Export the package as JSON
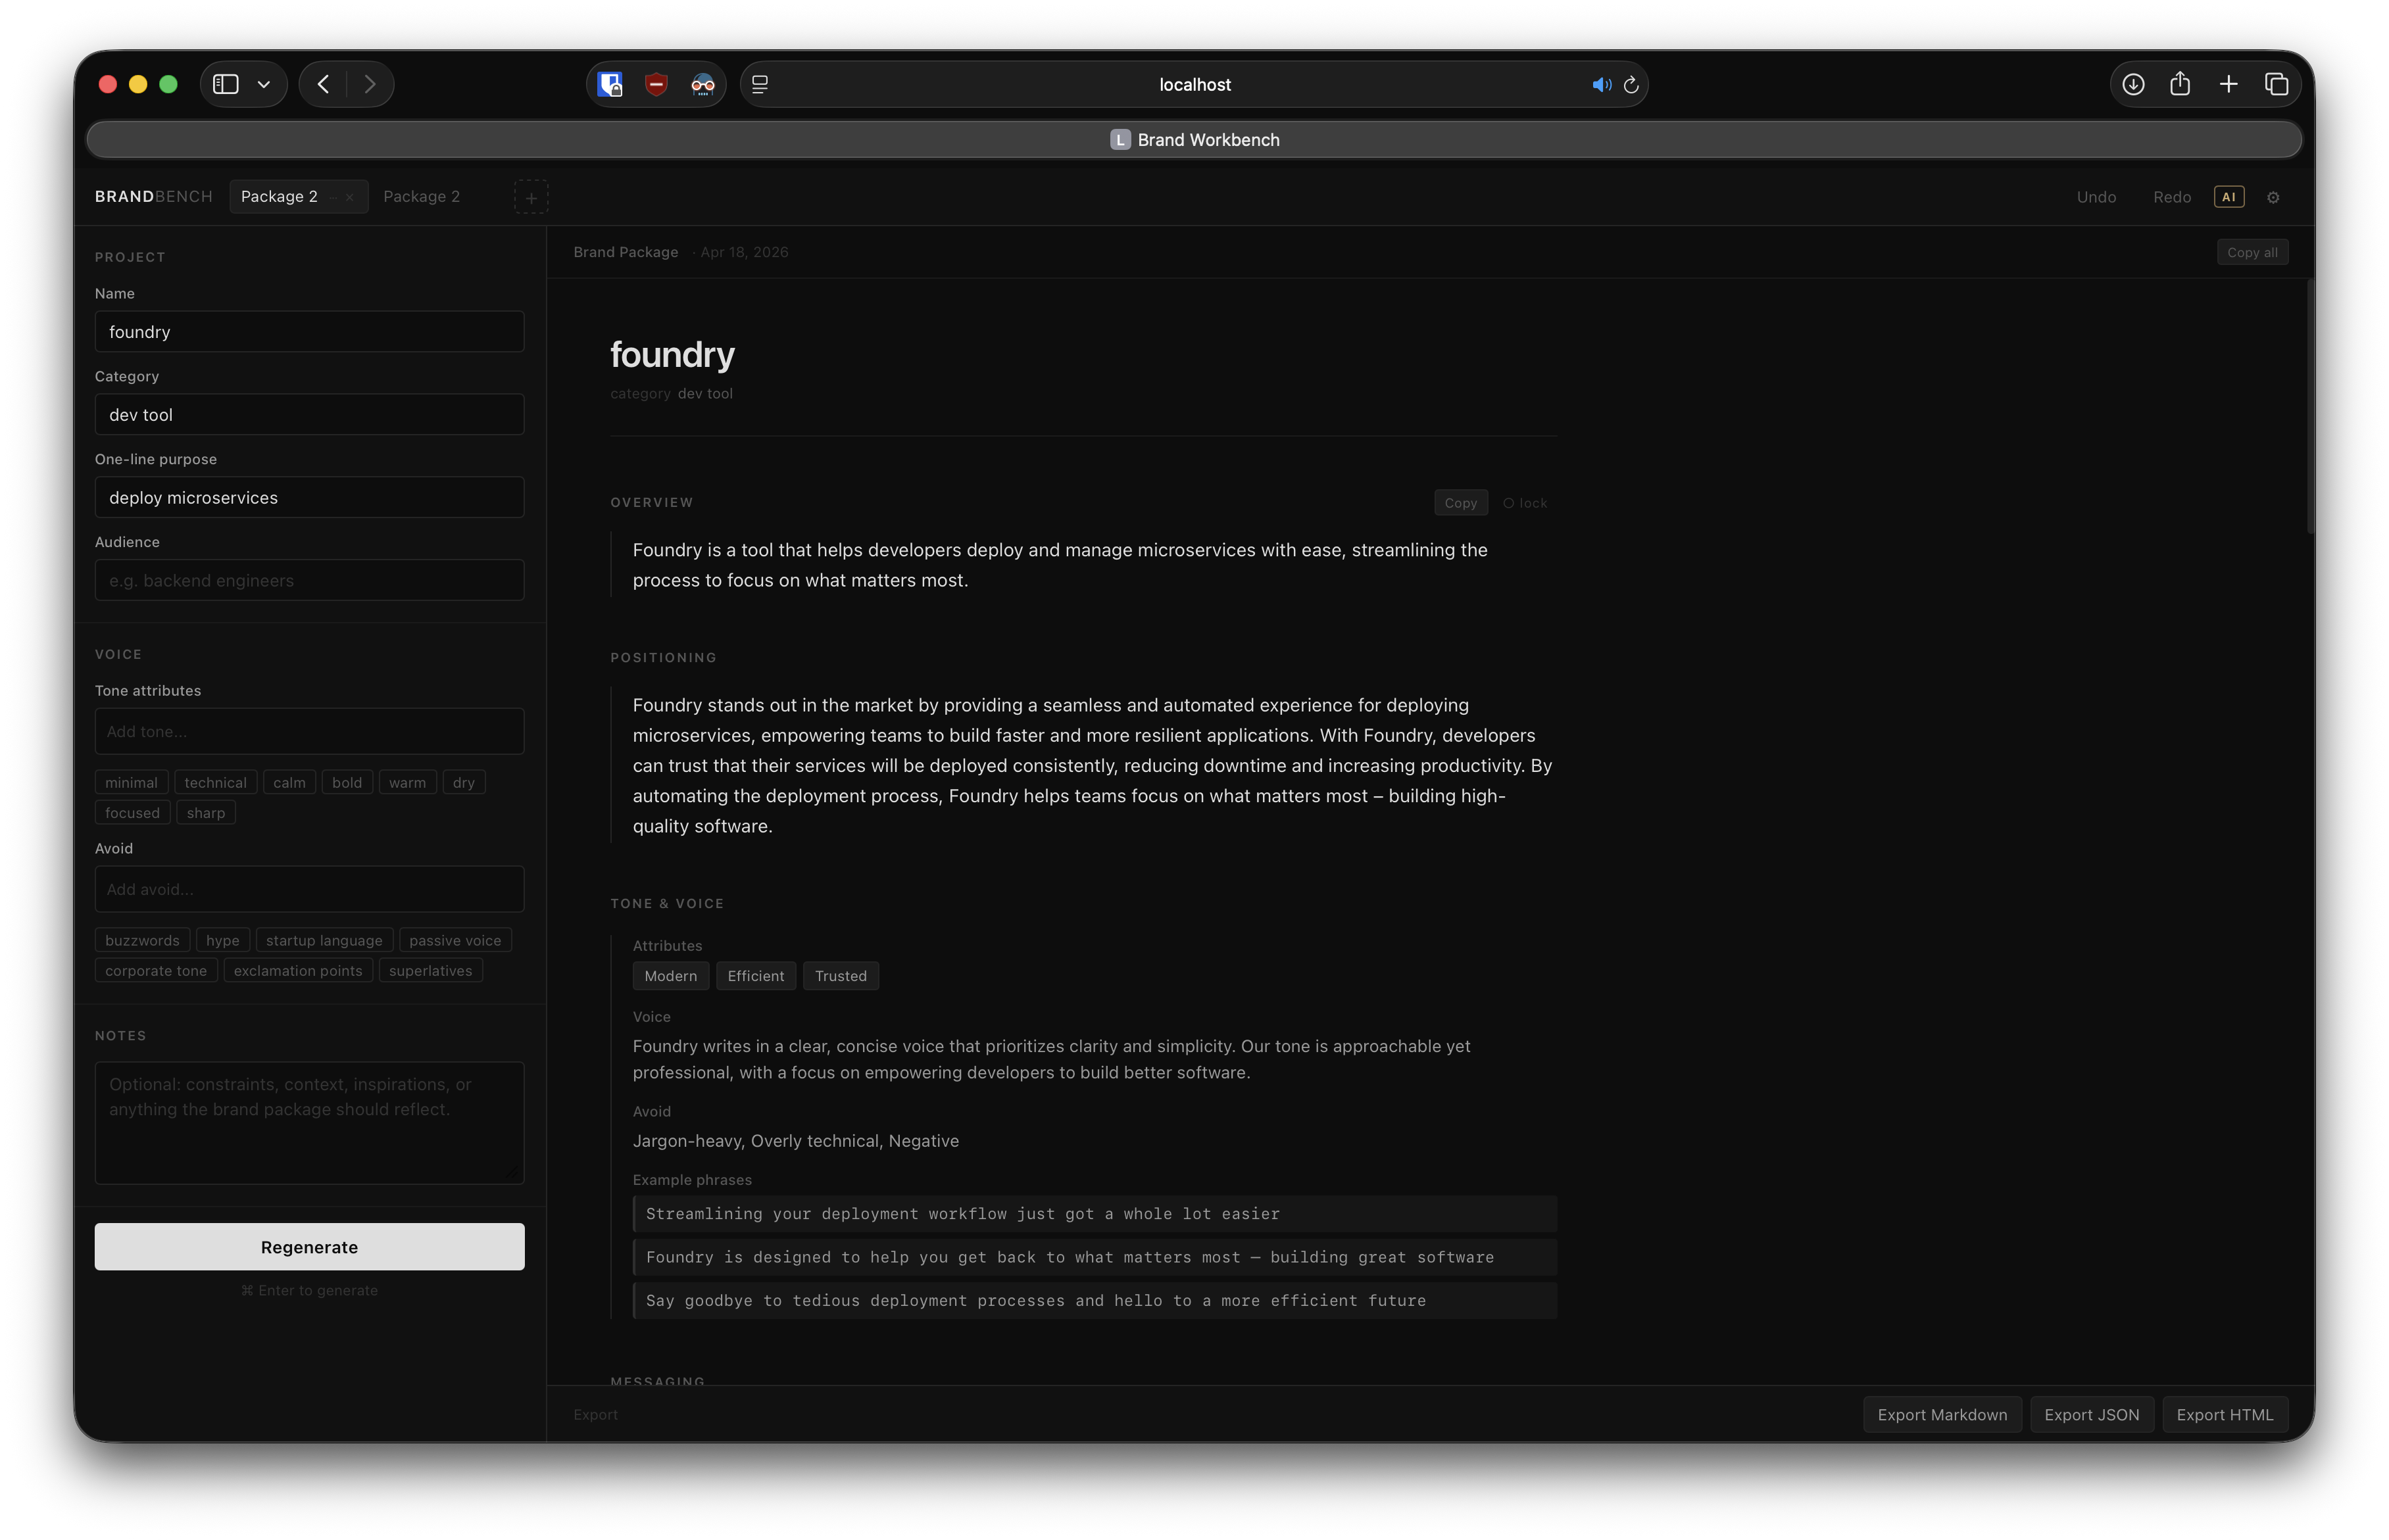Screen dimensions: 2389x1540 (2092, 1415)
